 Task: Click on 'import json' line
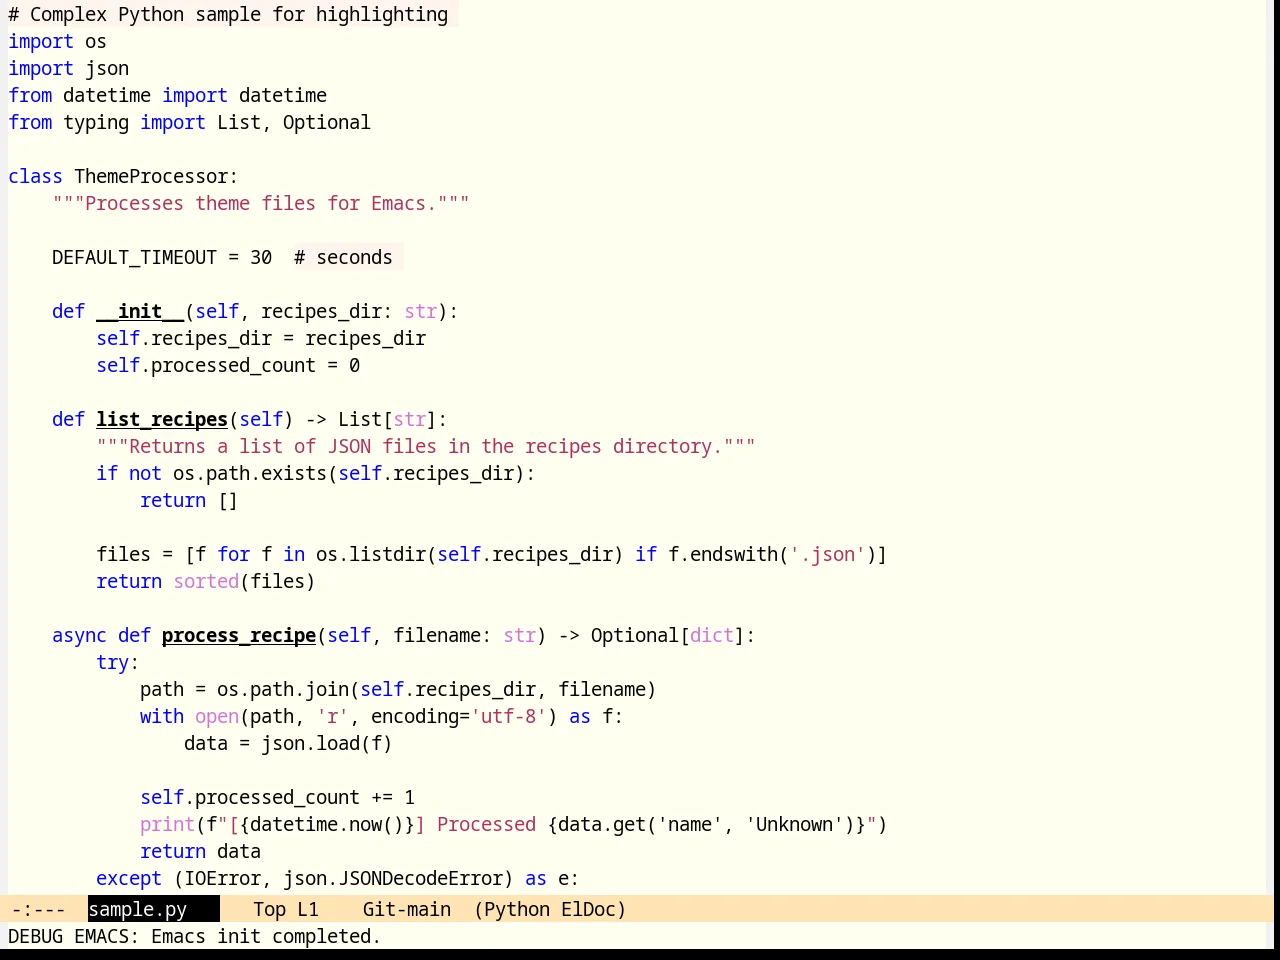pyautogui.click(x=68, y=68)
